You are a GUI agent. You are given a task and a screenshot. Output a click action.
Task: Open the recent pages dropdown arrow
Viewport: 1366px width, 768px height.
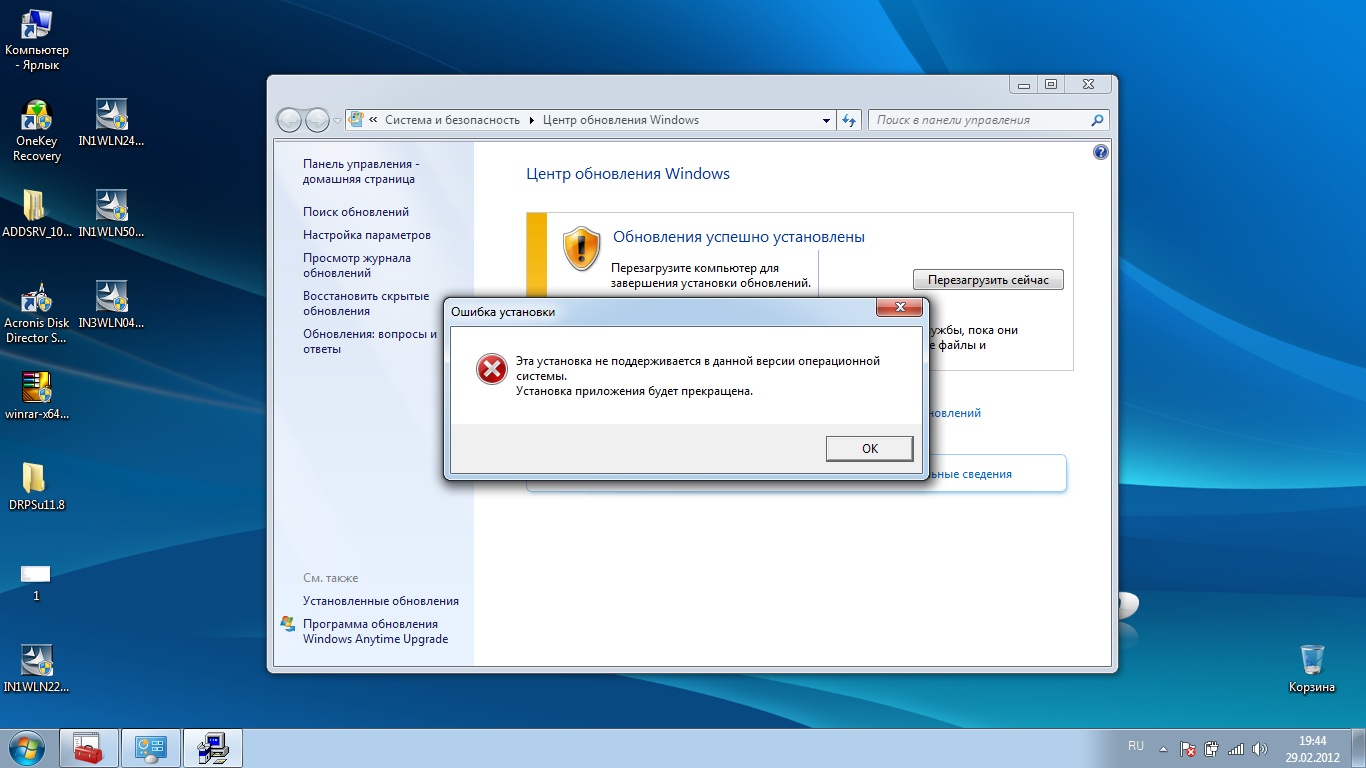[x=337, y=120]
